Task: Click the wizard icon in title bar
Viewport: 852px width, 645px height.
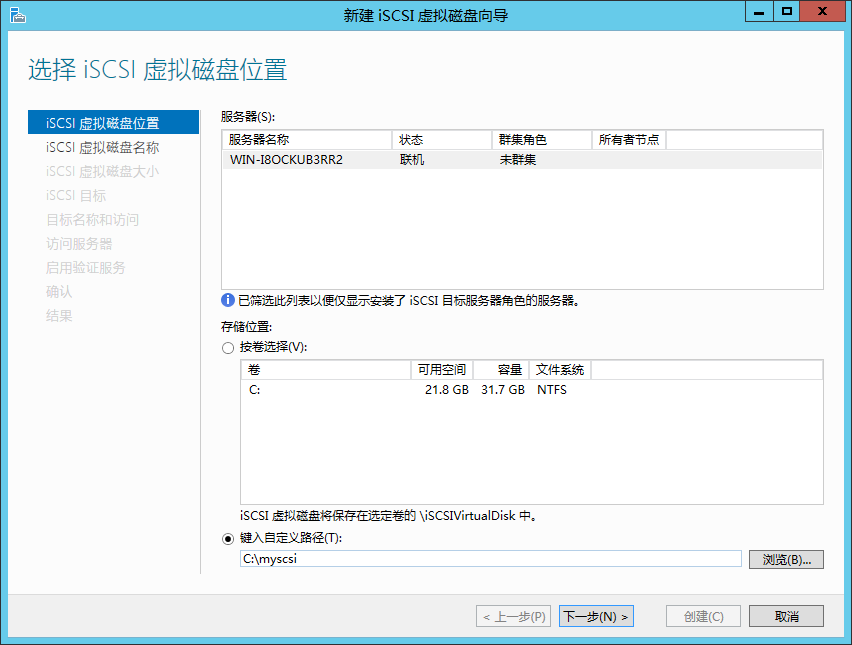Action: (17, 15)
